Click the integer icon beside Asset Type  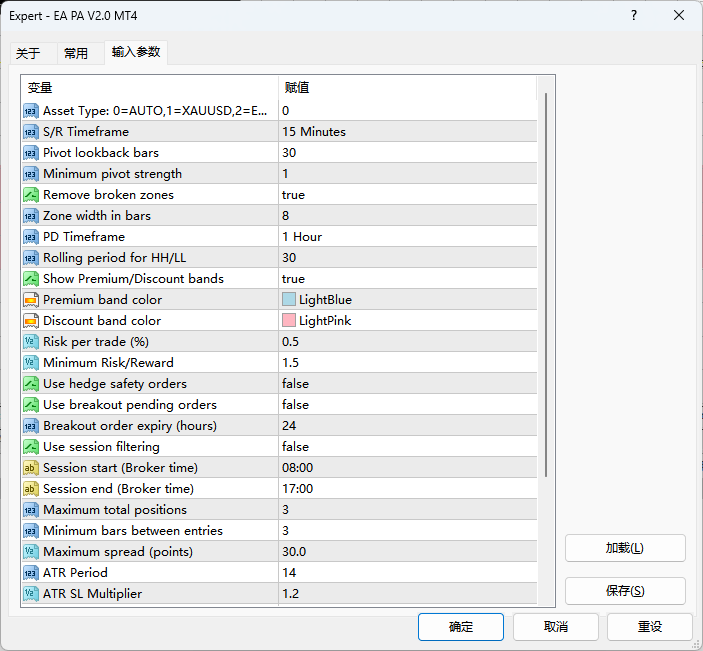click(31, 111)
